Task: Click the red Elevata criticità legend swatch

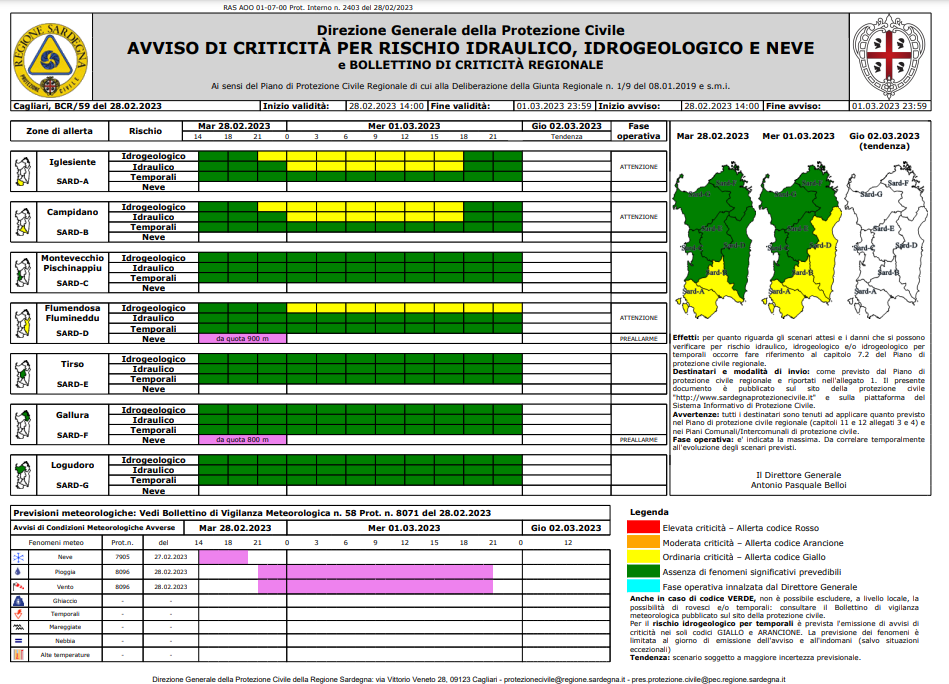Action: [643, 527]
